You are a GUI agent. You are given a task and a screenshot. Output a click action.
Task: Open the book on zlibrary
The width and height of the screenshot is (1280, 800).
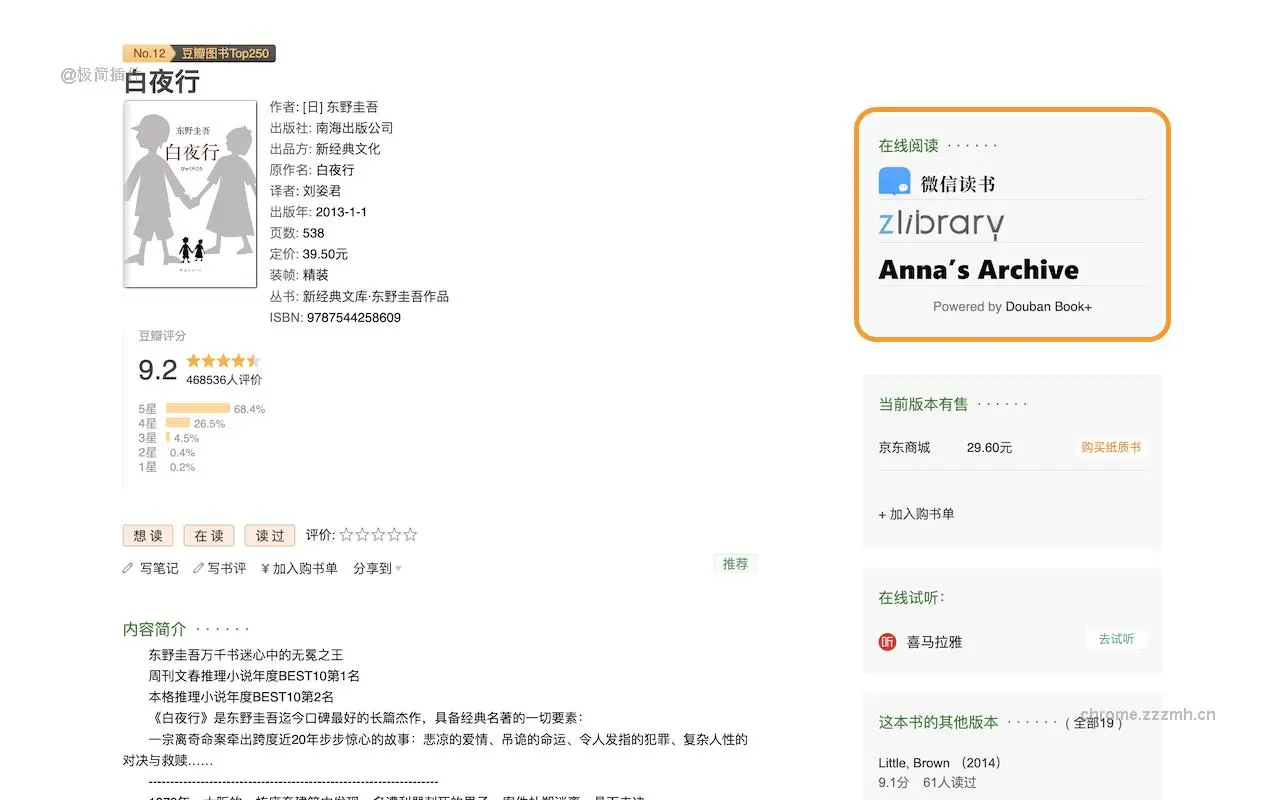(x=941, y=223)
